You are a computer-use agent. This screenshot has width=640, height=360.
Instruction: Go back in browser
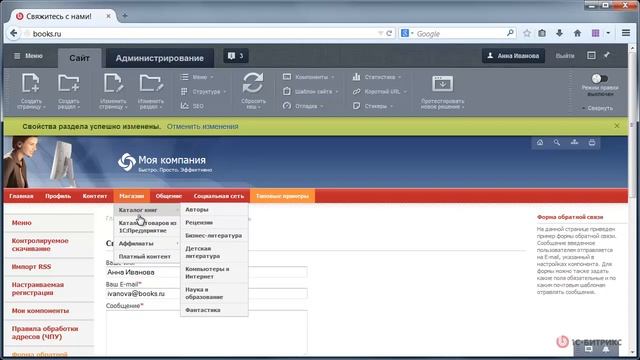click(13, 33)
